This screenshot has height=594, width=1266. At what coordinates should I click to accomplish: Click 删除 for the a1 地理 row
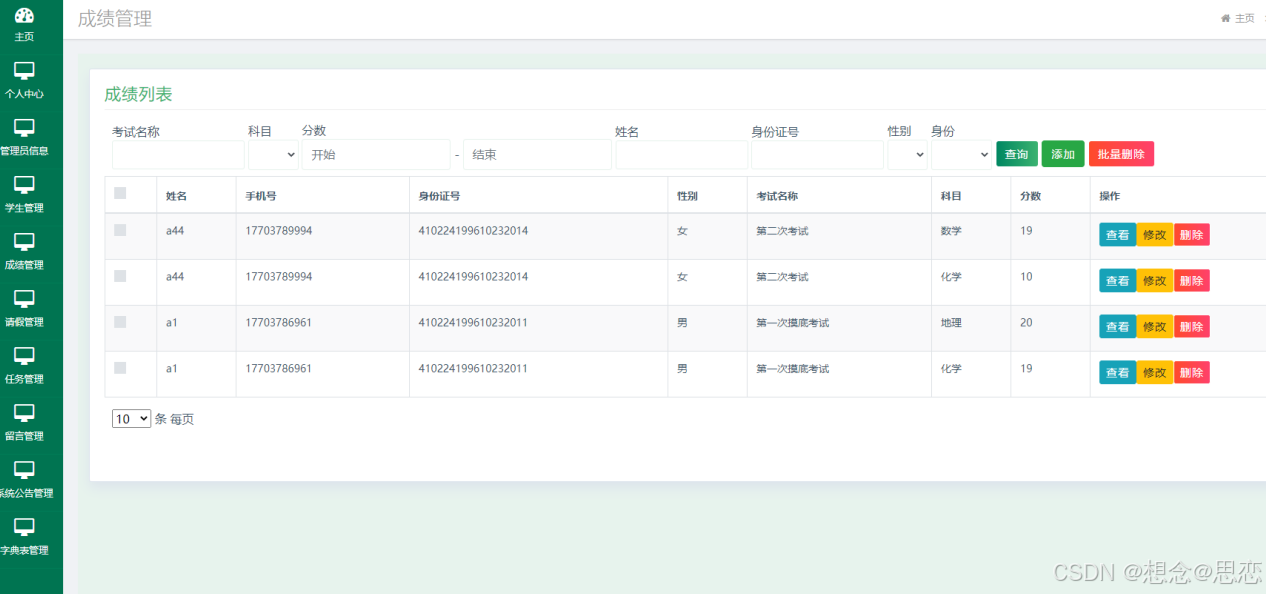(1192, 327)
